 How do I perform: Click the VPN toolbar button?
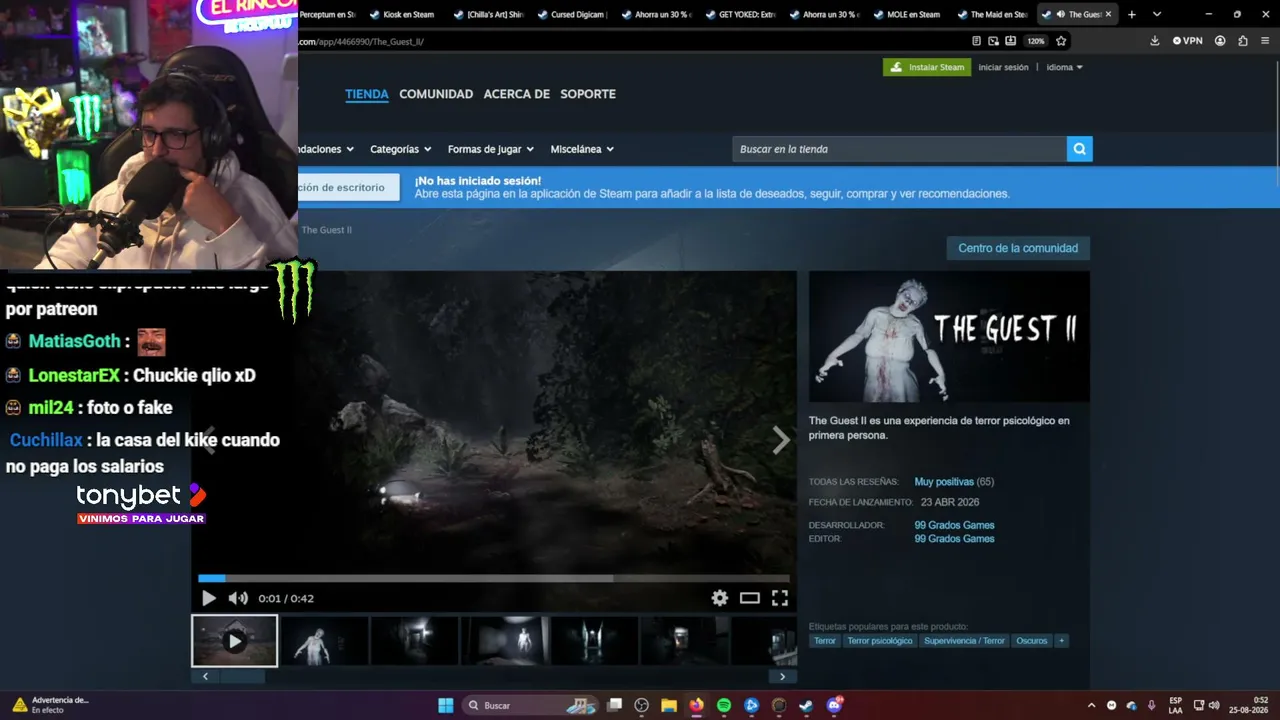[x=1188, y=41]
